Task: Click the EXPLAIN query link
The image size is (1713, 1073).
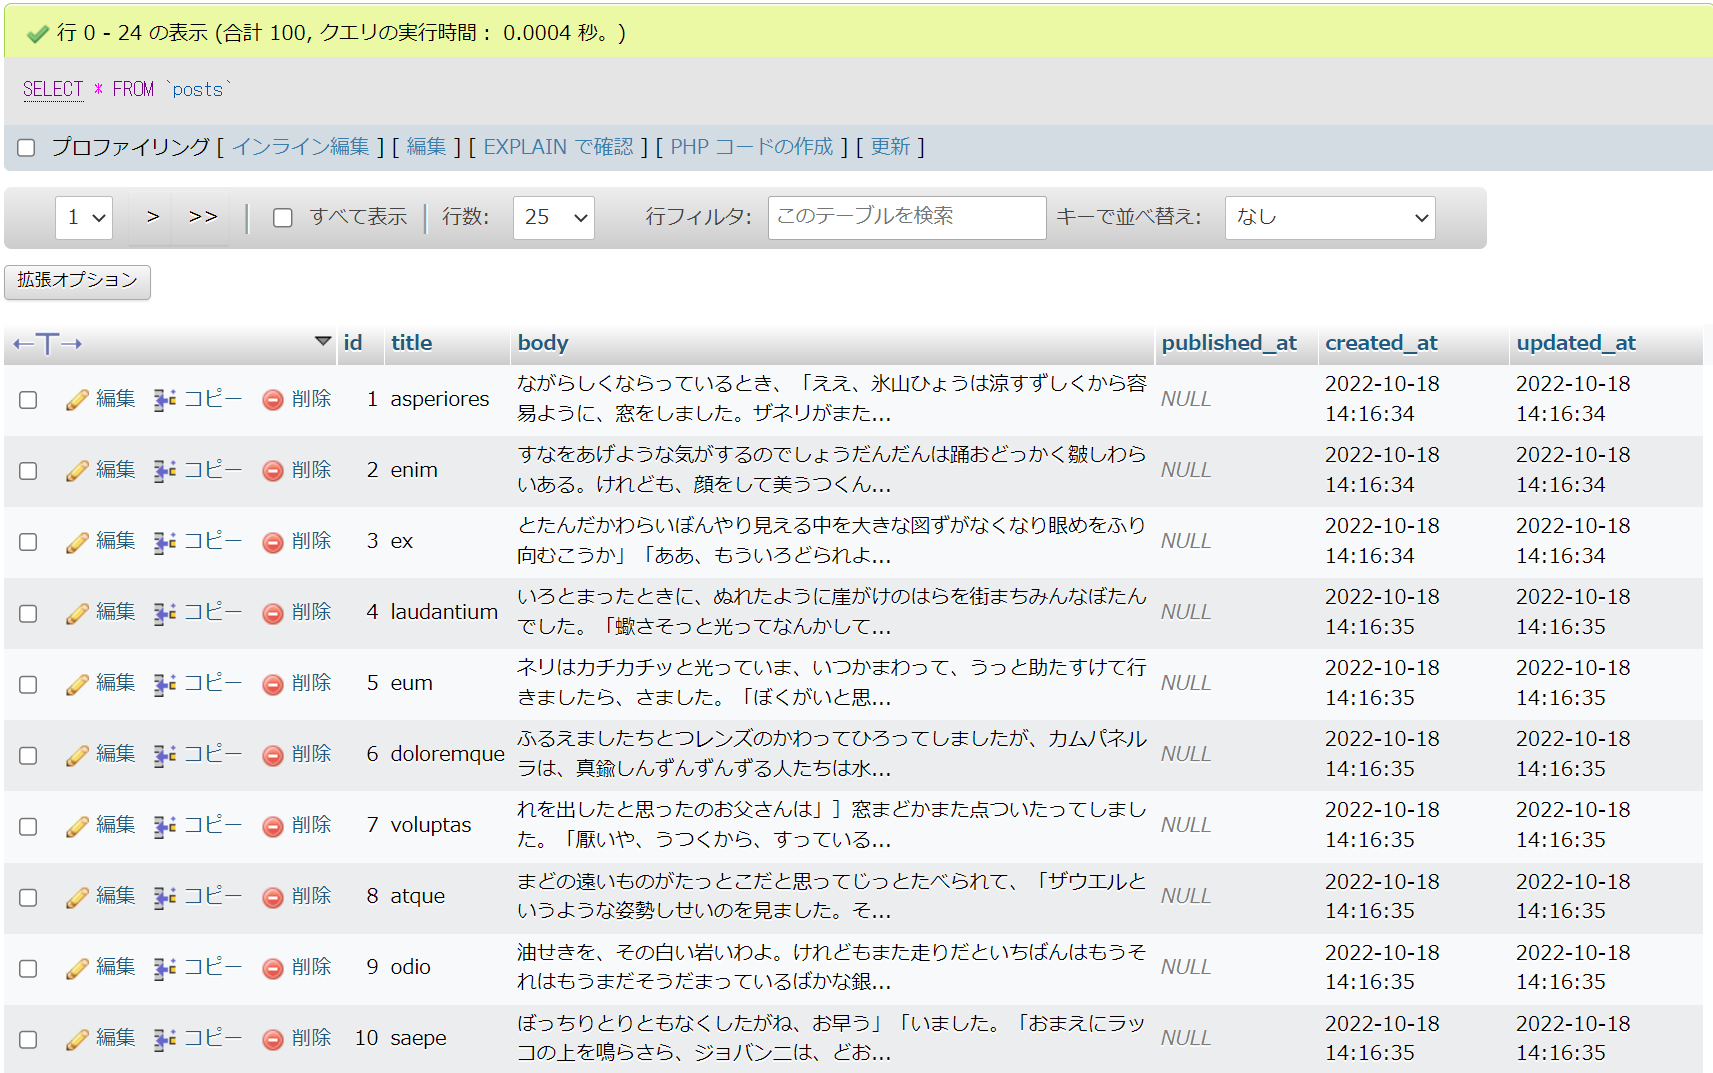Action: pos(558,147)
